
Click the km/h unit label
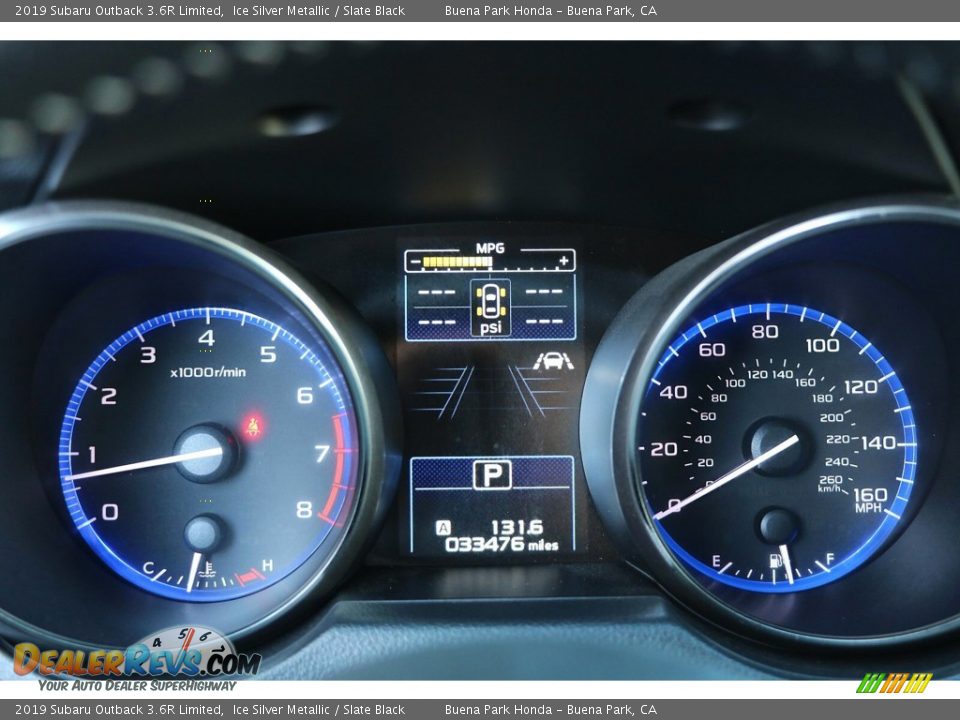(x=829, y=488)
